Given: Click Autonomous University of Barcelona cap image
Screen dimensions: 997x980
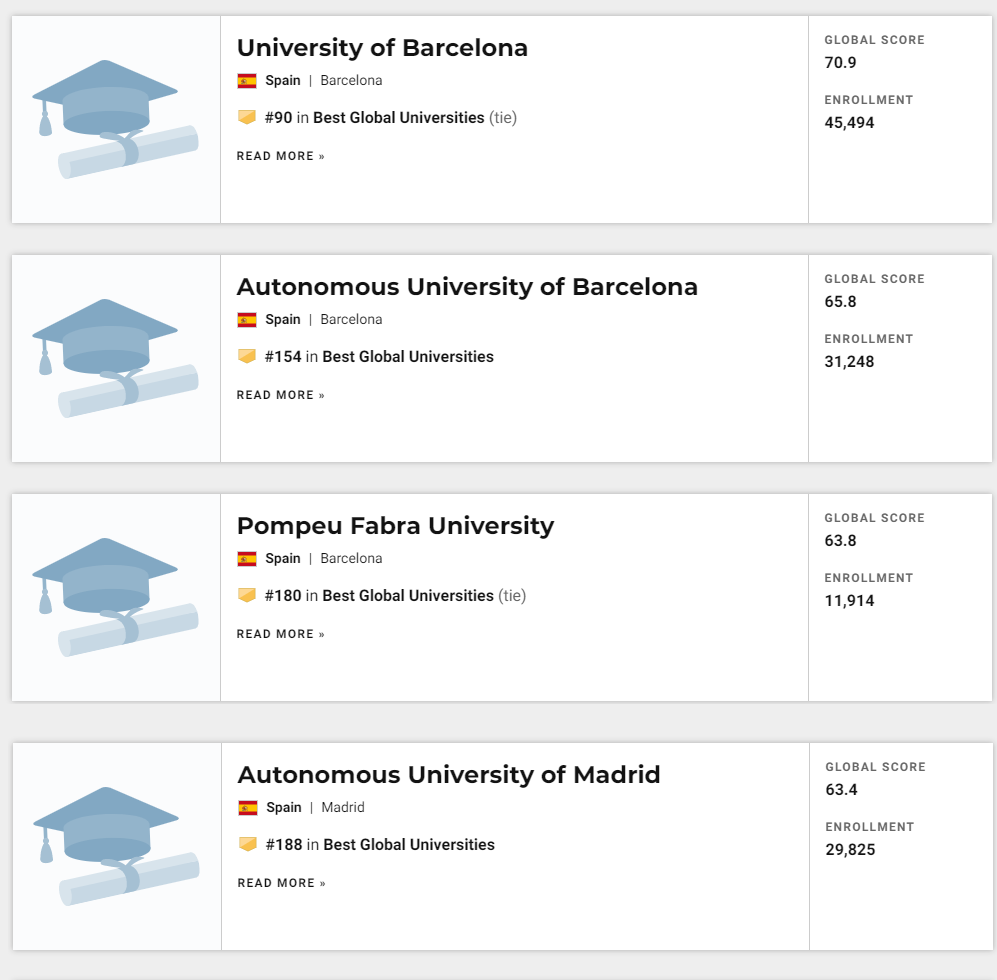Looking at the screenshot, I should coord(116,359).
